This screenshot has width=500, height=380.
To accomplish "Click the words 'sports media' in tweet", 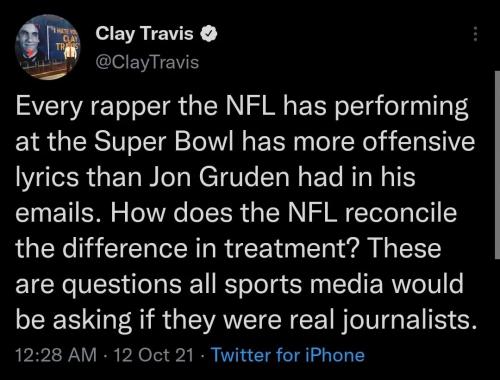I will coord(304,285).
